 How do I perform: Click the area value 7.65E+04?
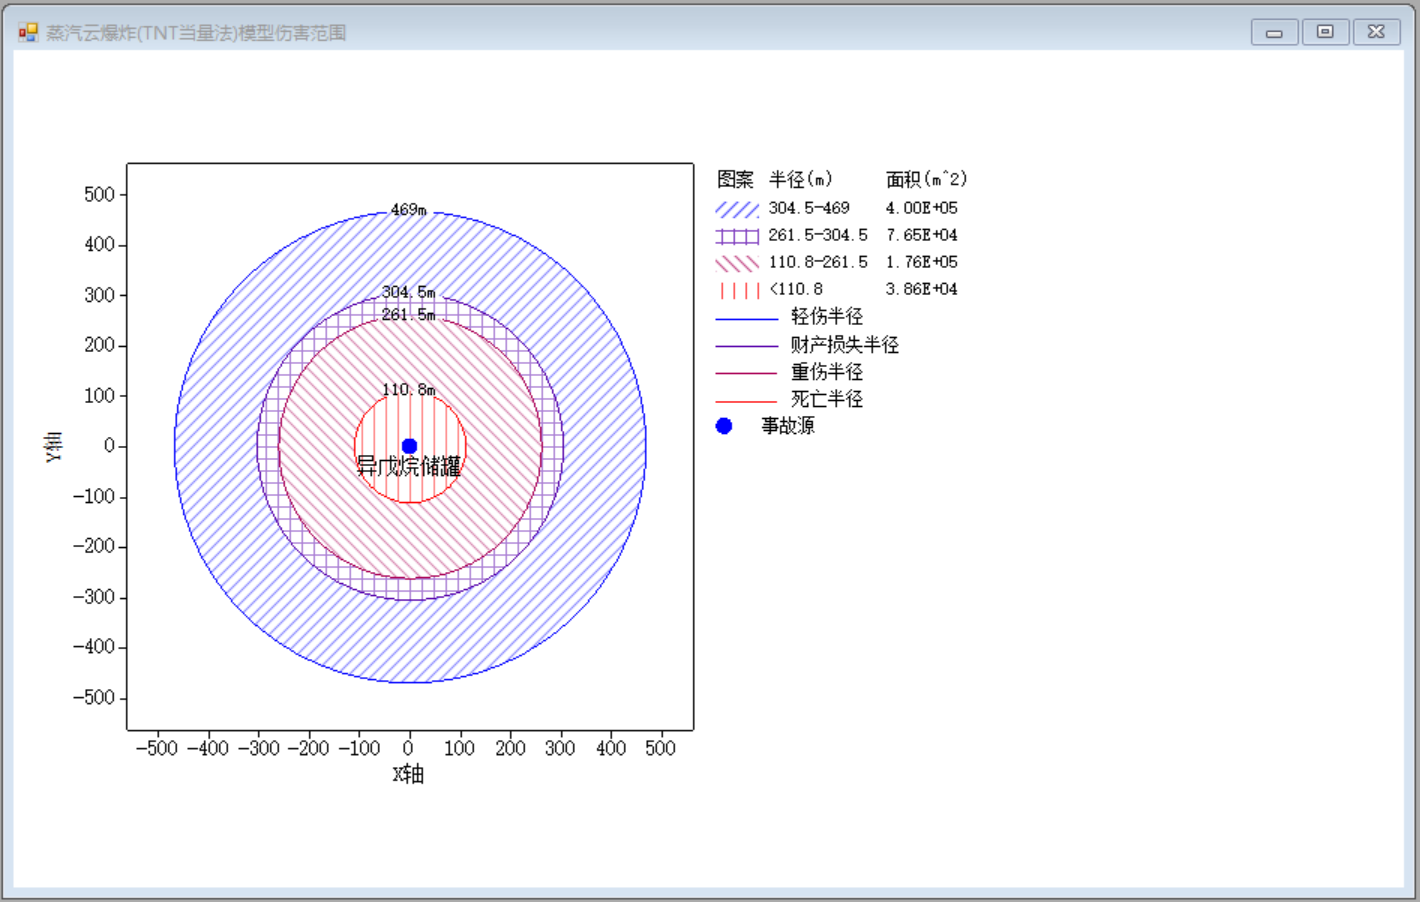921,235
